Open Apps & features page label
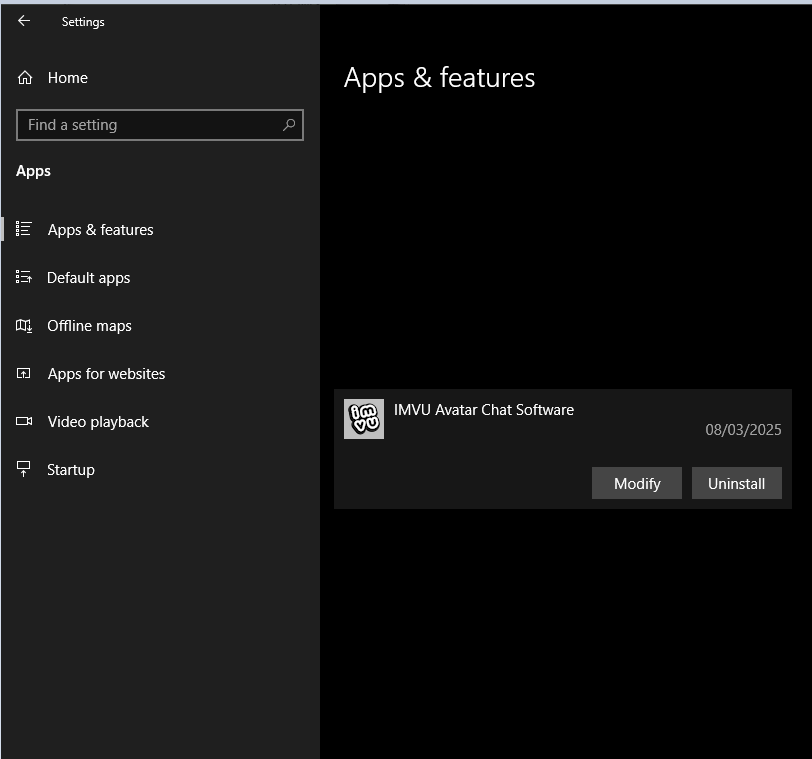The height and width of the screenshot is (759, 812). click(100, 229)
